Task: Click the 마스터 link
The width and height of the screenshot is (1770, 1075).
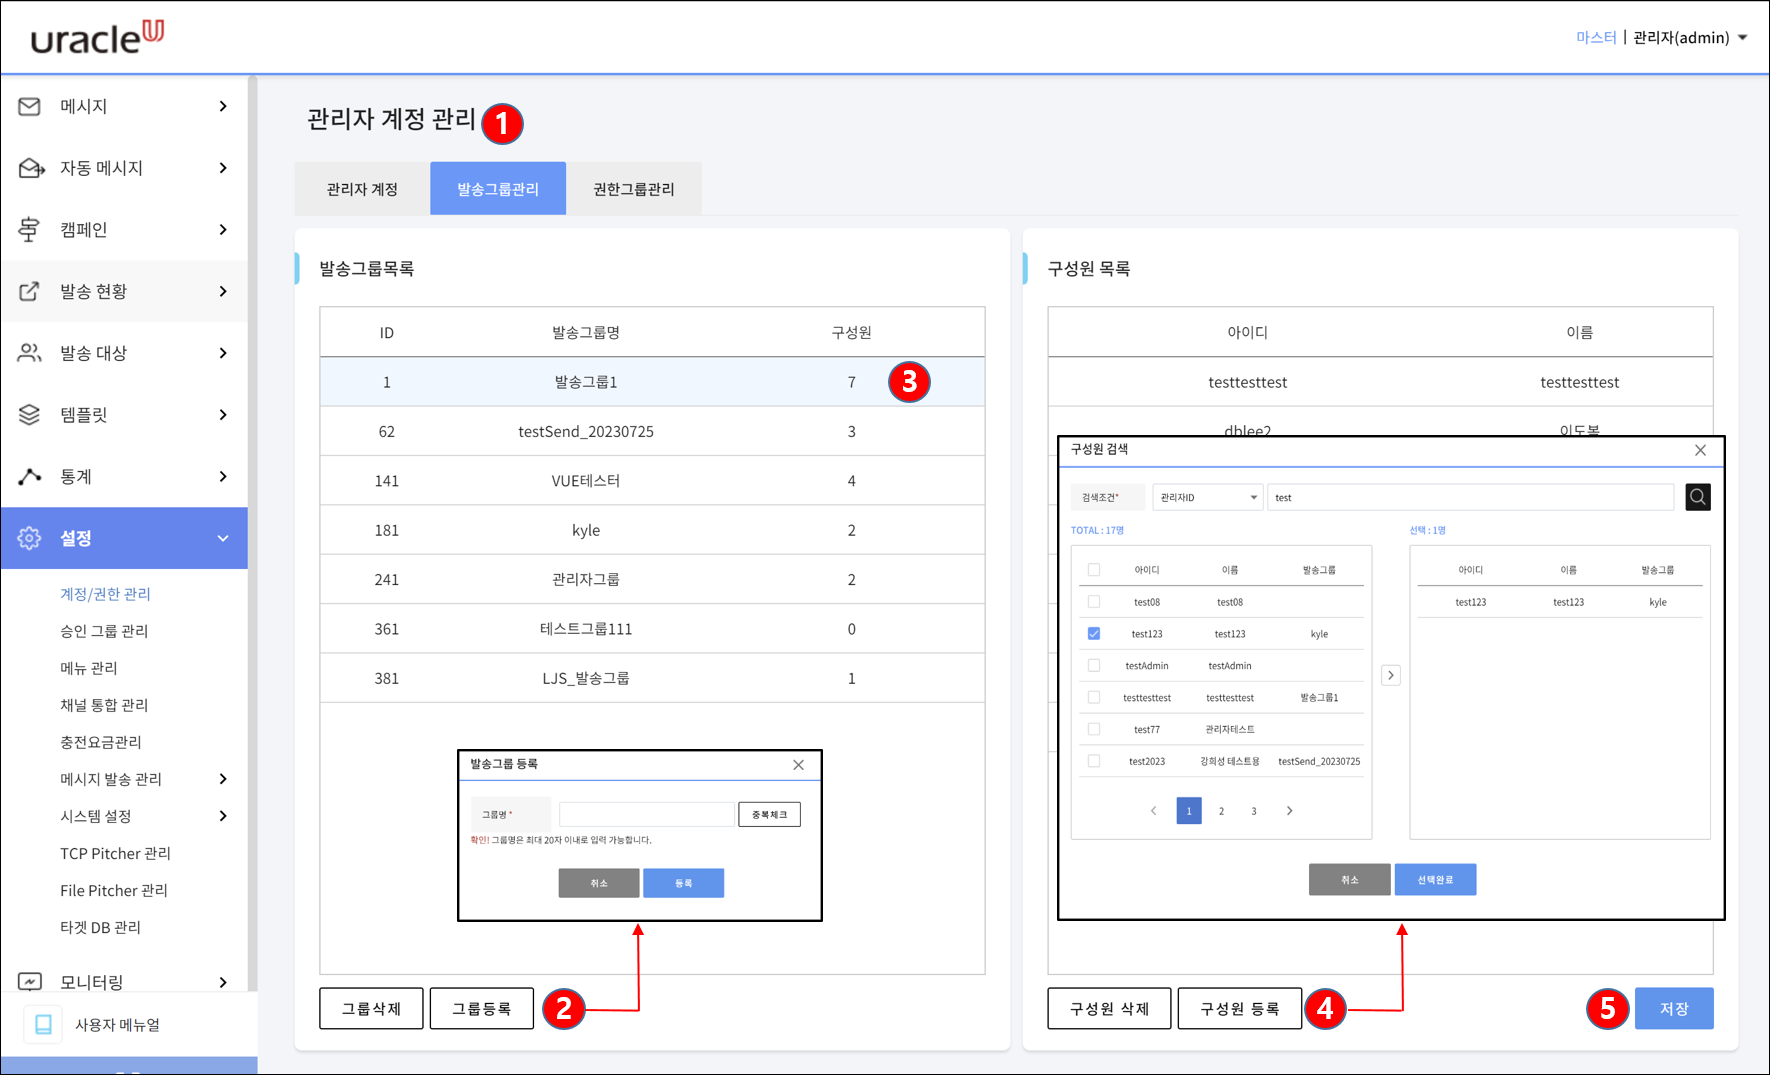Action: click(x=1596, y=37)
